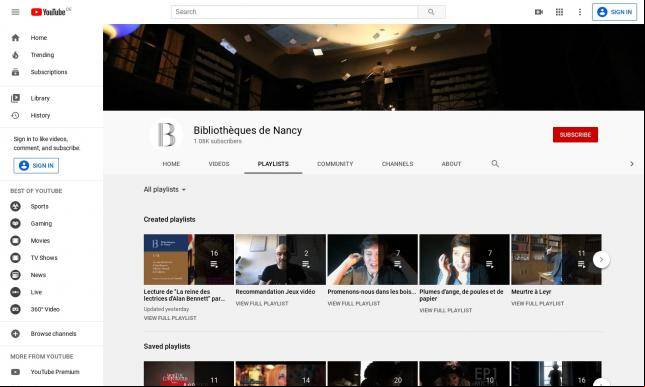
Task: Expand the All playlists dropdown
Action: click(165, 190)
